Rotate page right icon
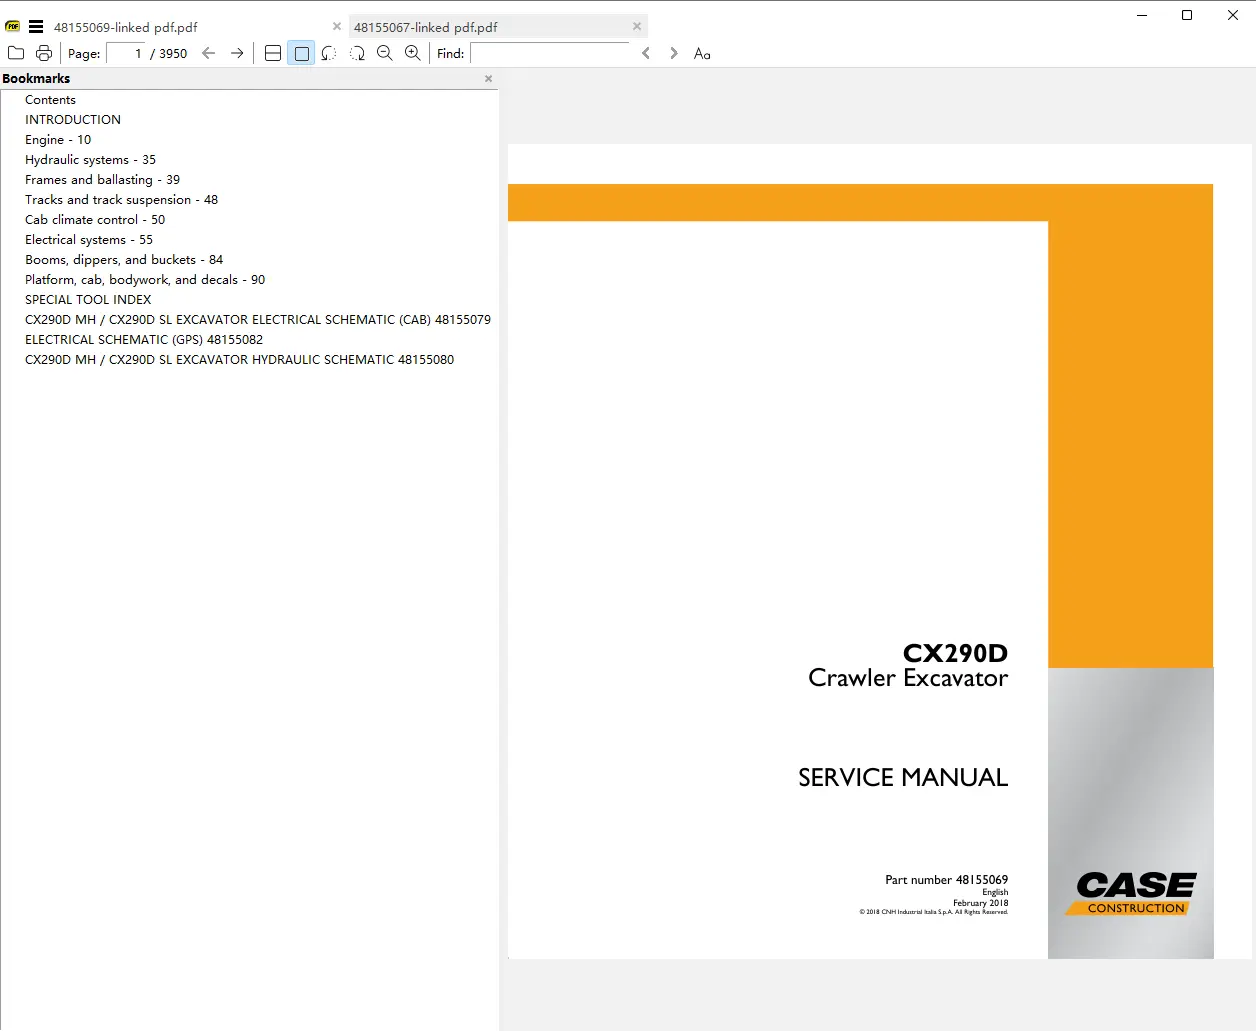Viewport: 1256px width, 1031px height. pyautogui.click(x=357, y=53)
